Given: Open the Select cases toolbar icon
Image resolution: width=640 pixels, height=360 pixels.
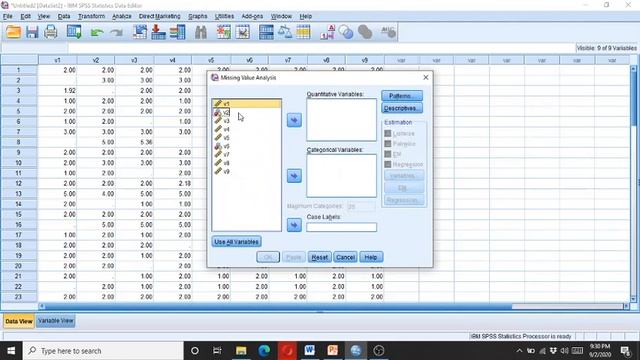Looking at the screenshot, I should 303,32.
